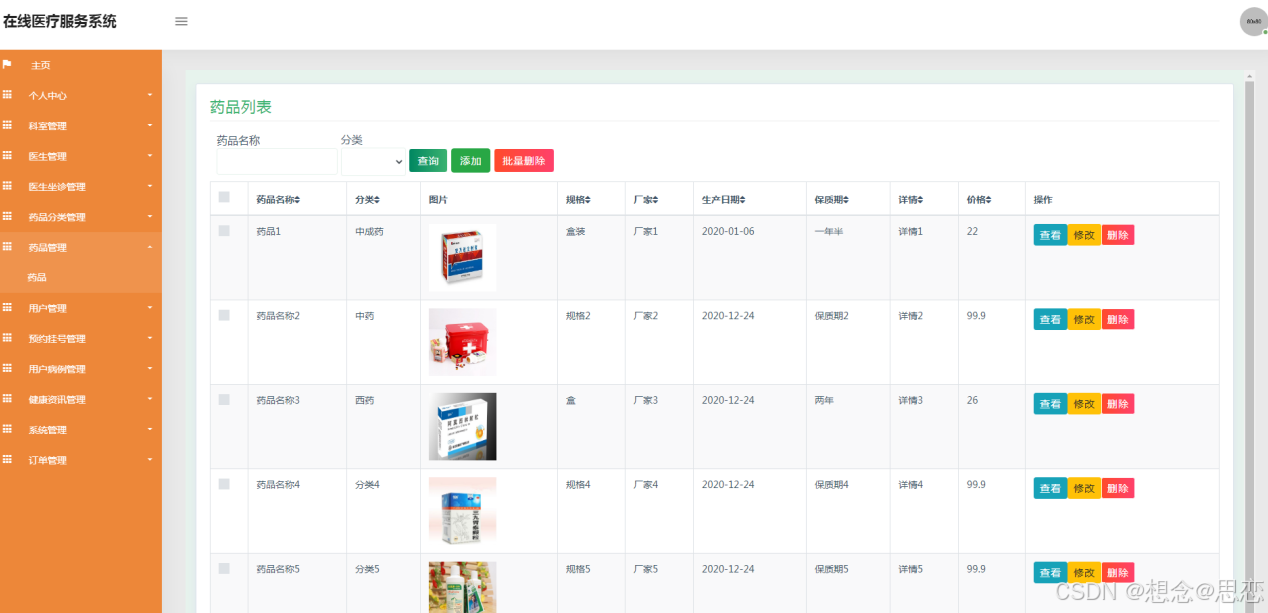Click the 添加 add button
This screenshot has height=613, width=1268.
[470, 160]
